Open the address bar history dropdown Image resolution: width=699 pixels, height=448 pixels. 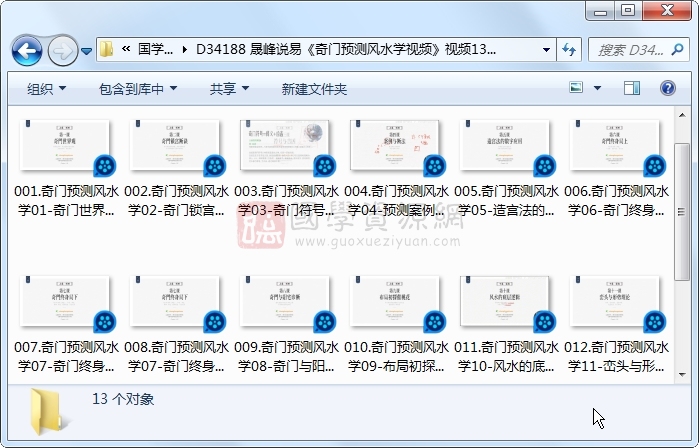tap(546, 50)
